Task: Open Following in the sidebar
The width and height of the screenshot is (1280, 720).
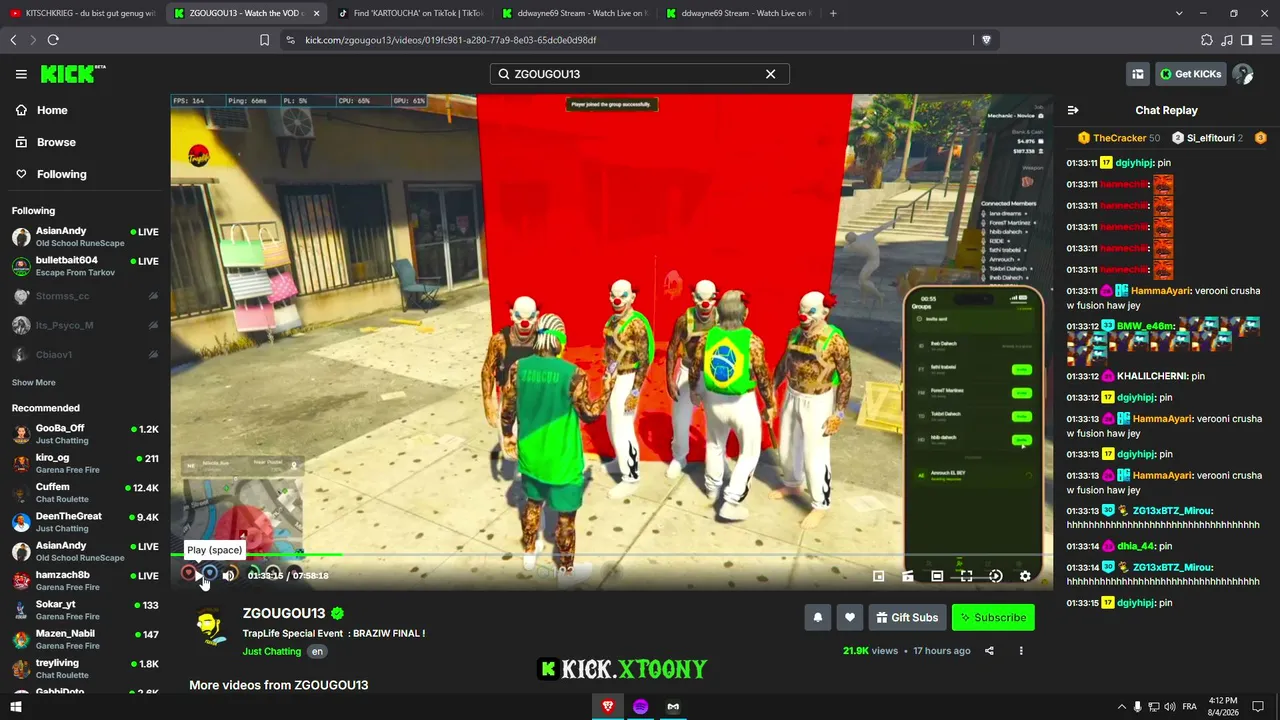Action: (85, 174)
